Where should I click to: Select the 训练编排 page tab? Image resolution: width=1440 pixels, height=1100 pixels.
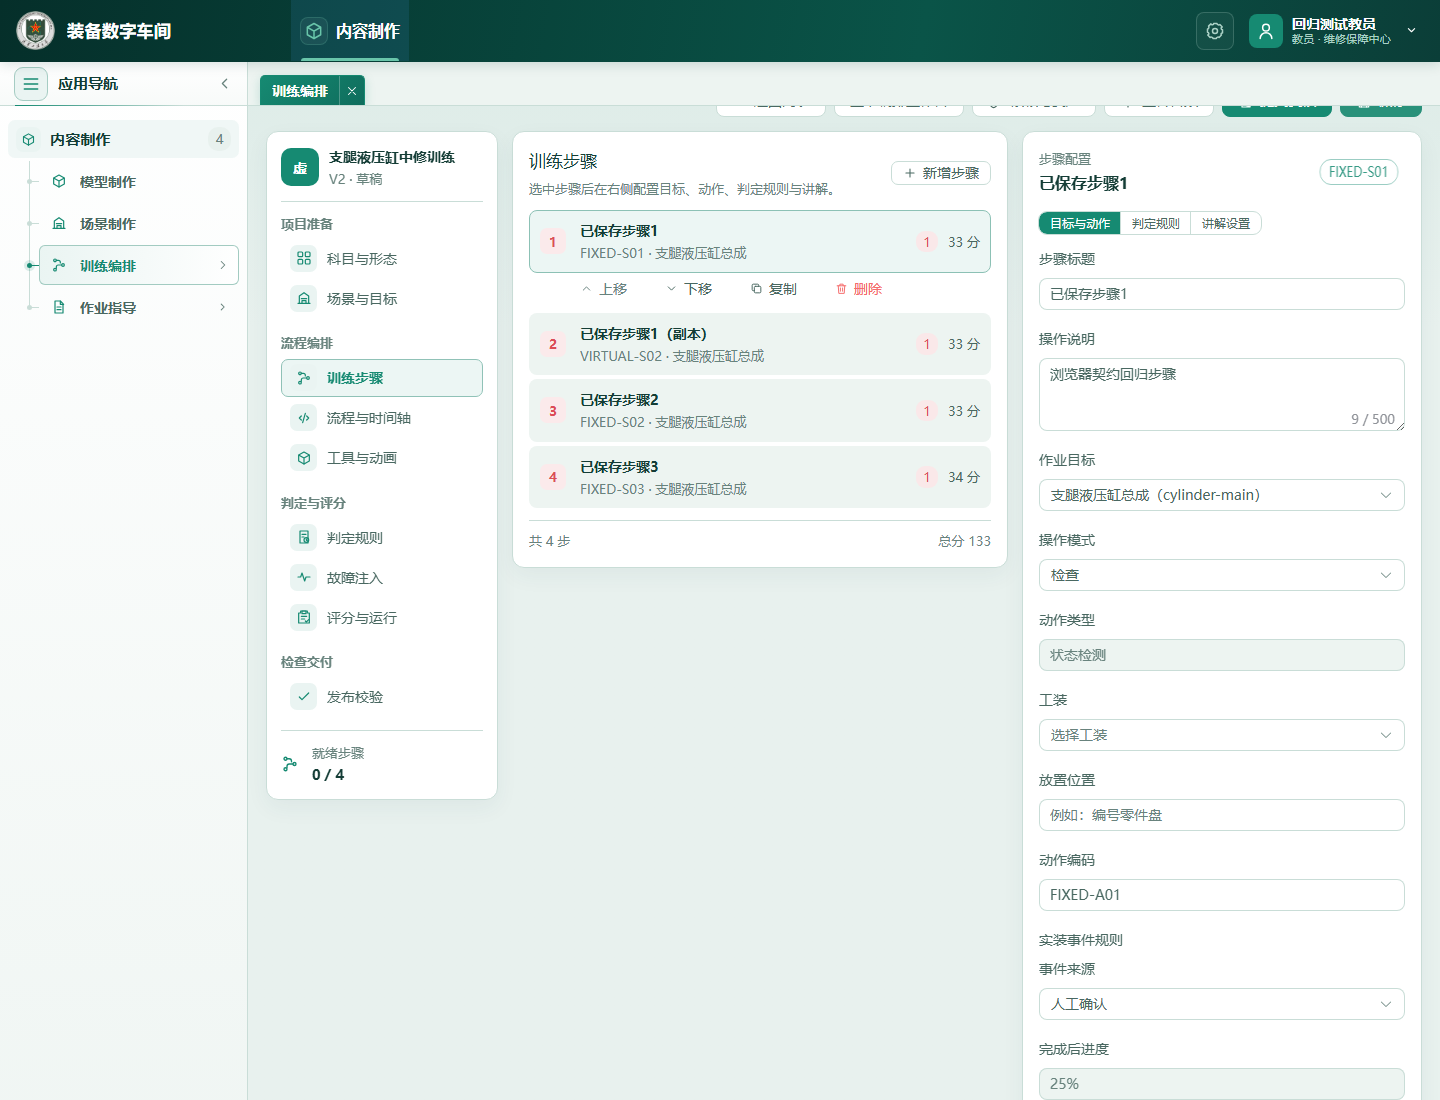click(300, 91)
